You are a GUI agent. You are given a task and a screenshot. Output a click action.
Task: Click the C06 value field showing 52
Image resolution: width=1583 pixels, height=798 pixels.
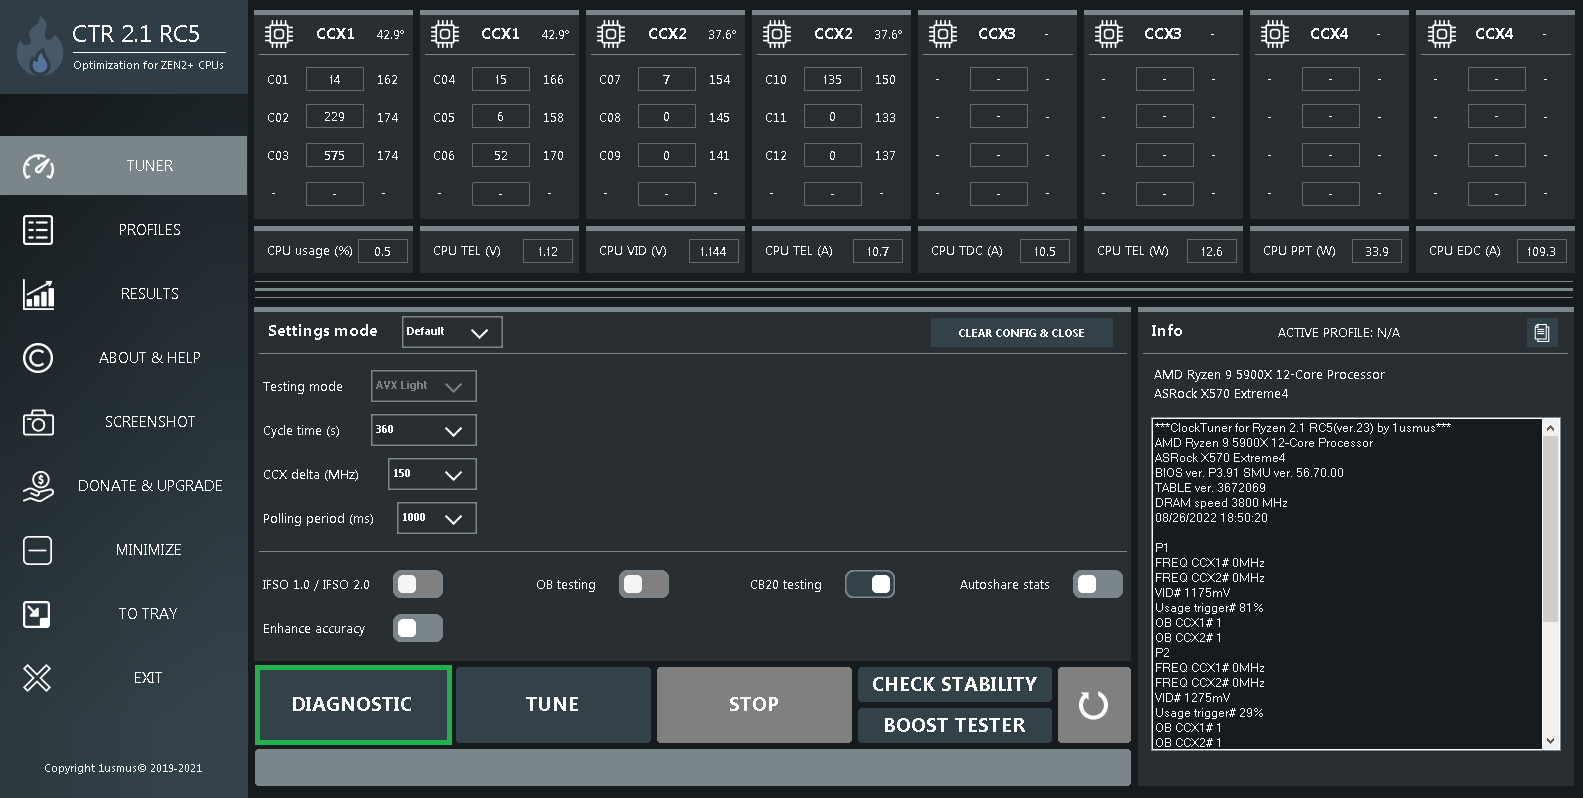point(500,155)
